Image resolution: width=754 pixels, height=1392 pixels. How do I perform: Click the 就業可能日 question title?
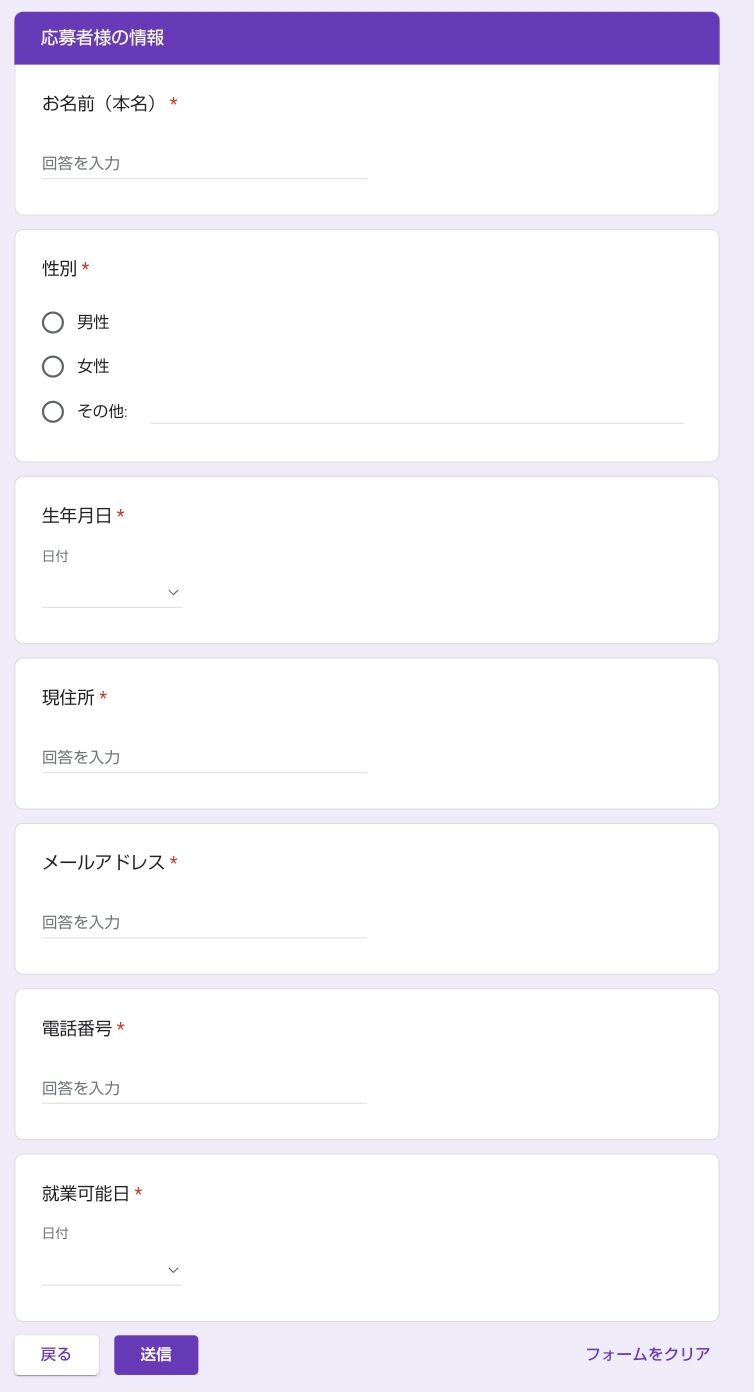[x=86, y=1193]
